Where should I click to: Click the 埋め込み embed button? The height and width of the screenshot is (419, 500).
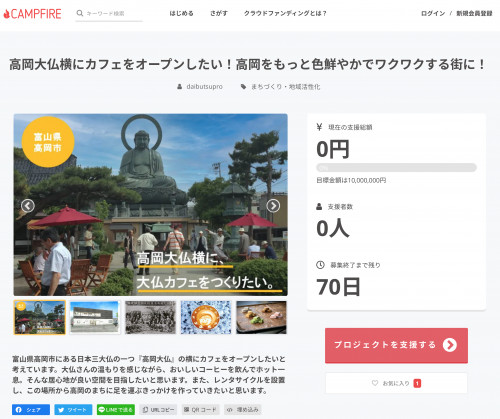(x=242, y=410)
